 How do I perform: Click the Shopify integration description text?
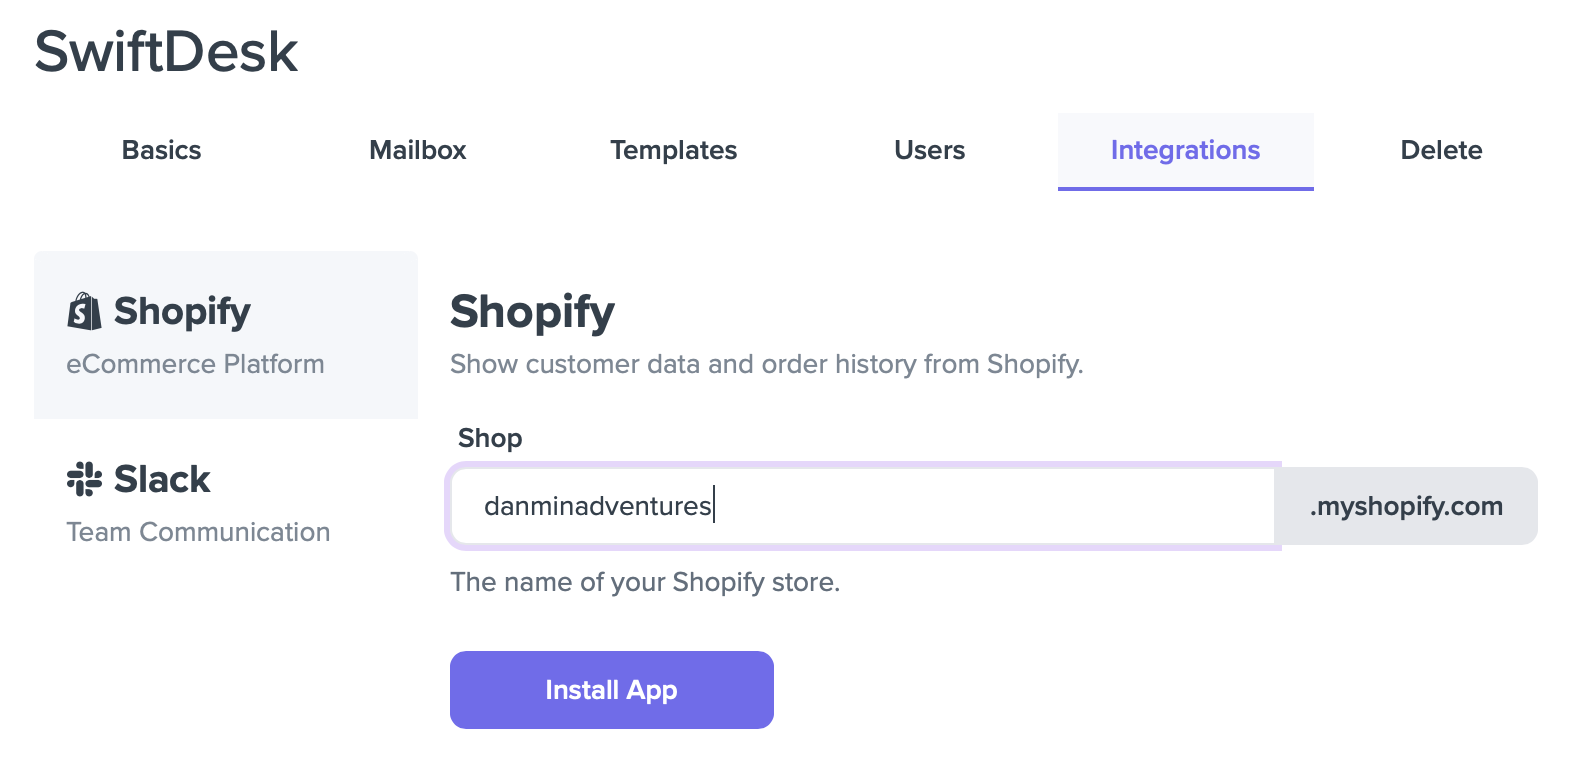point(765,364)
